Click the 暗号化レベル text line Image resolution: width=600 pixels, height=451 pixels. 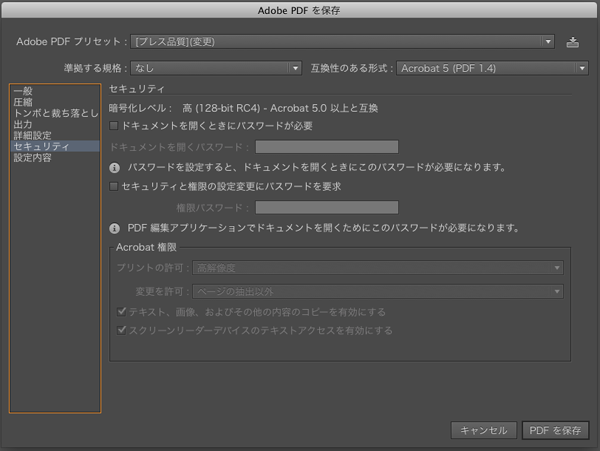(243, 108)
